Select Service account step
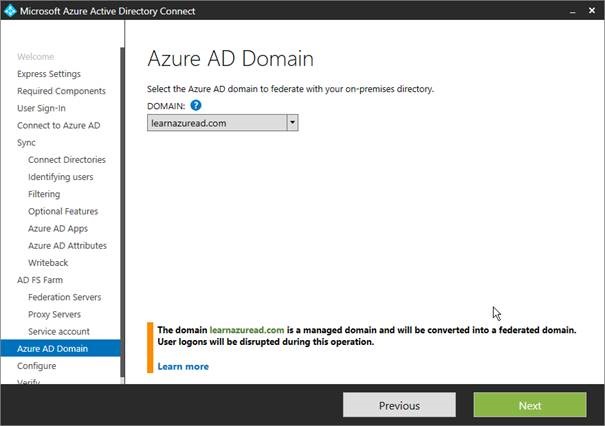This screenshot has height=426, width=605. tap(59, 331)
